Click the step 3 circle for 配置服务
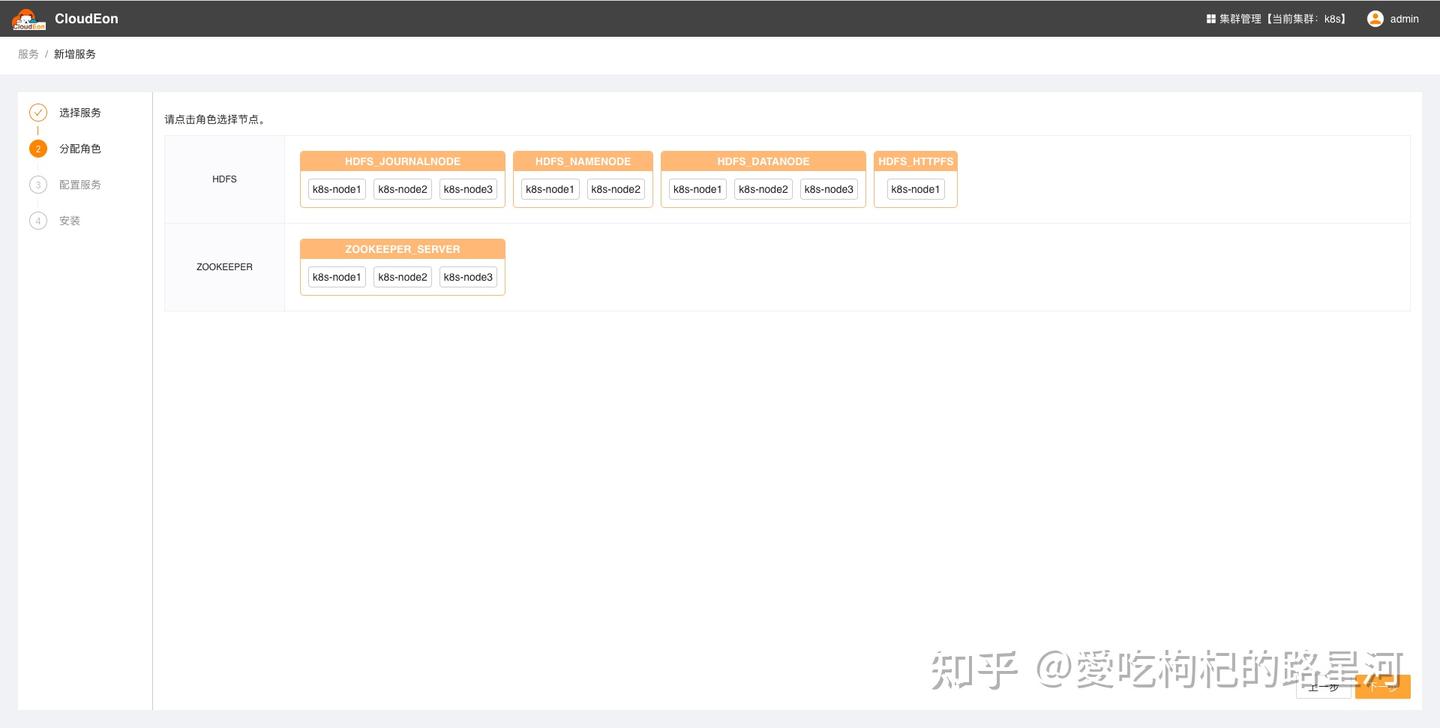 [38, 184]
